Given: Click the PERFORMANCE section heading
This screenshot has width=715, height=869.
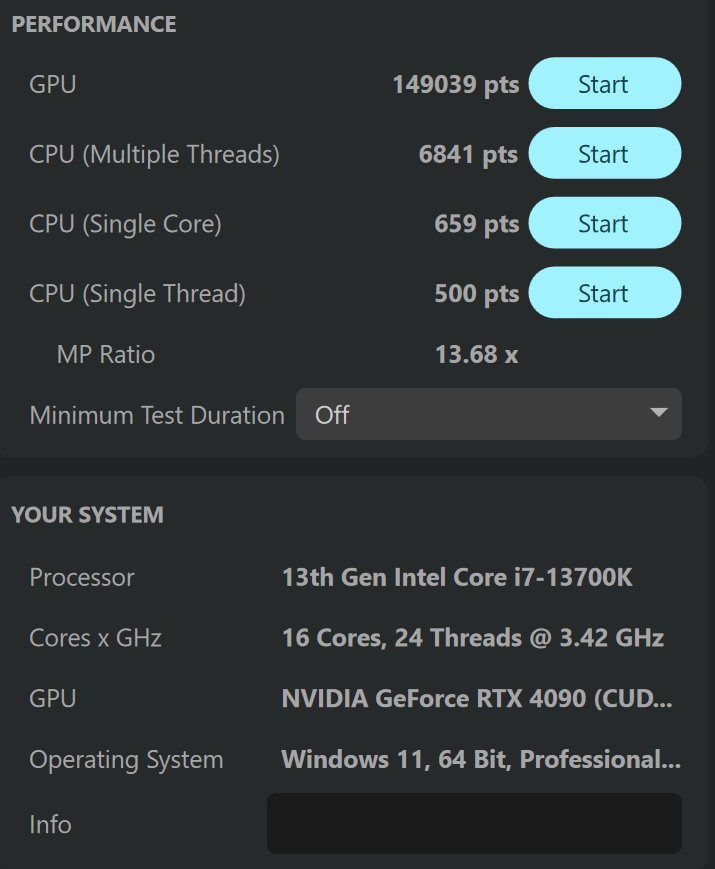Looking at the screenshot, I should click(x=94, y=24).
